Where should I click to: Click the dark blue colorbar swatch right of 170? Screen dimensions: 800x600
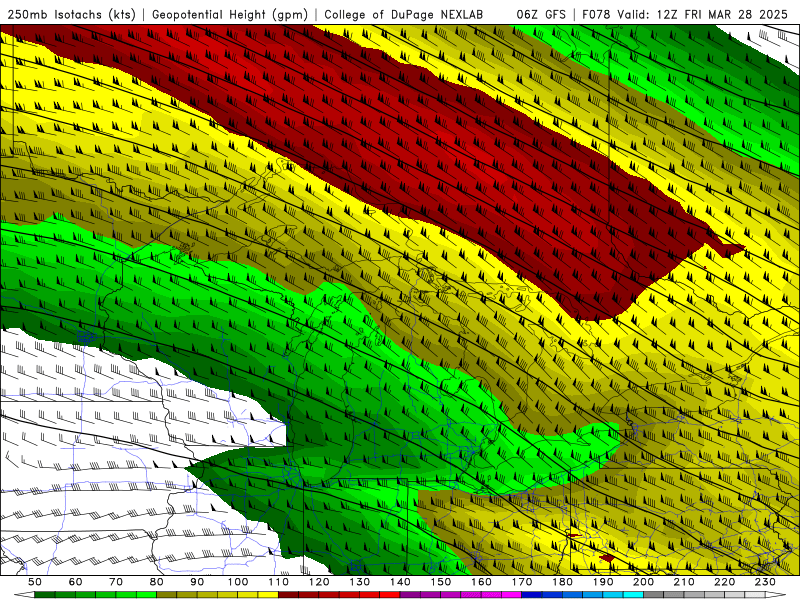(x=532, y=595)
